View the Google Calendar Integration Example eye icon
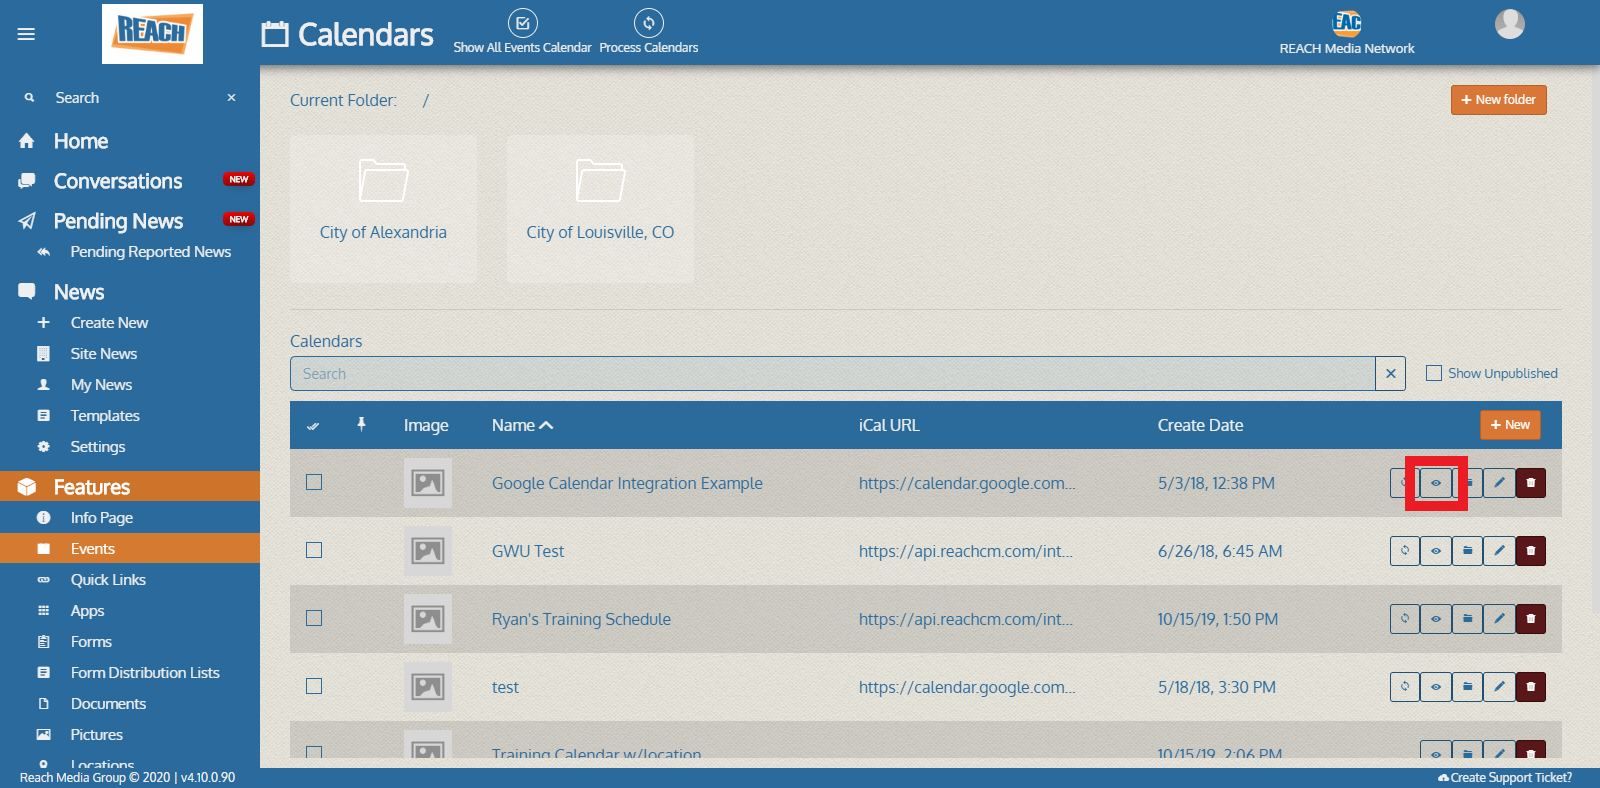 tap(1436, 483)
